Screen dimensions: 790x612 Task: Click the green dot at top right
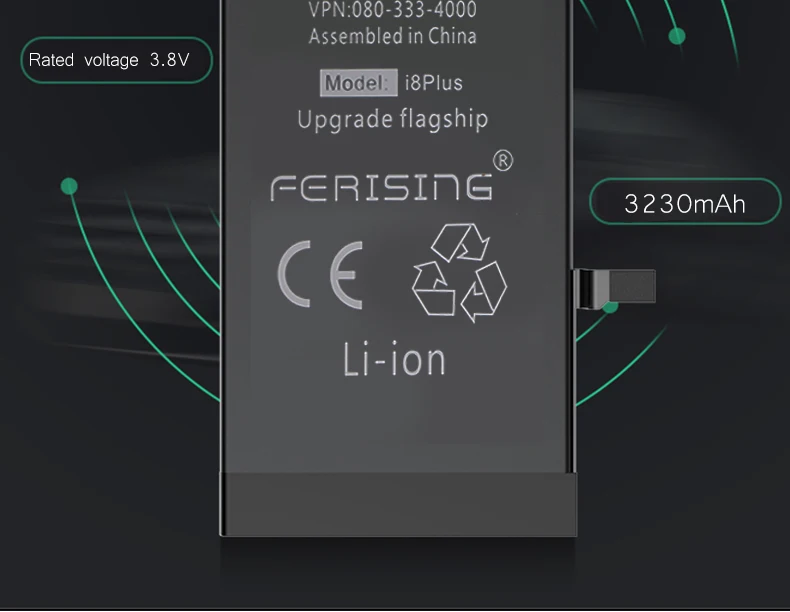677,36
